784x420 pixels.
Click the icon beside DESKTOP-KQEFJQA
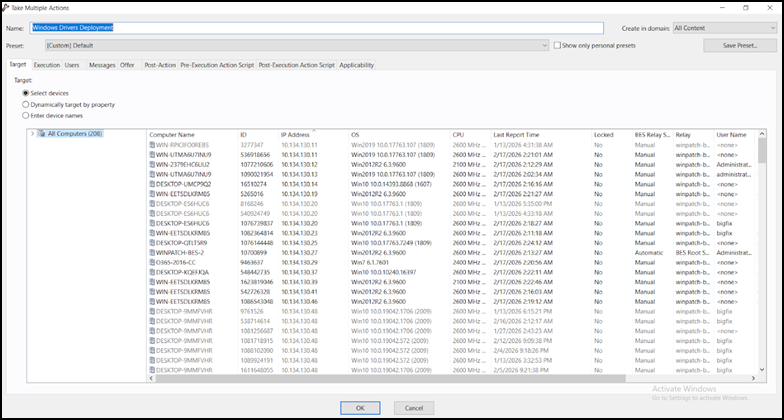click(x=152, y=272)
